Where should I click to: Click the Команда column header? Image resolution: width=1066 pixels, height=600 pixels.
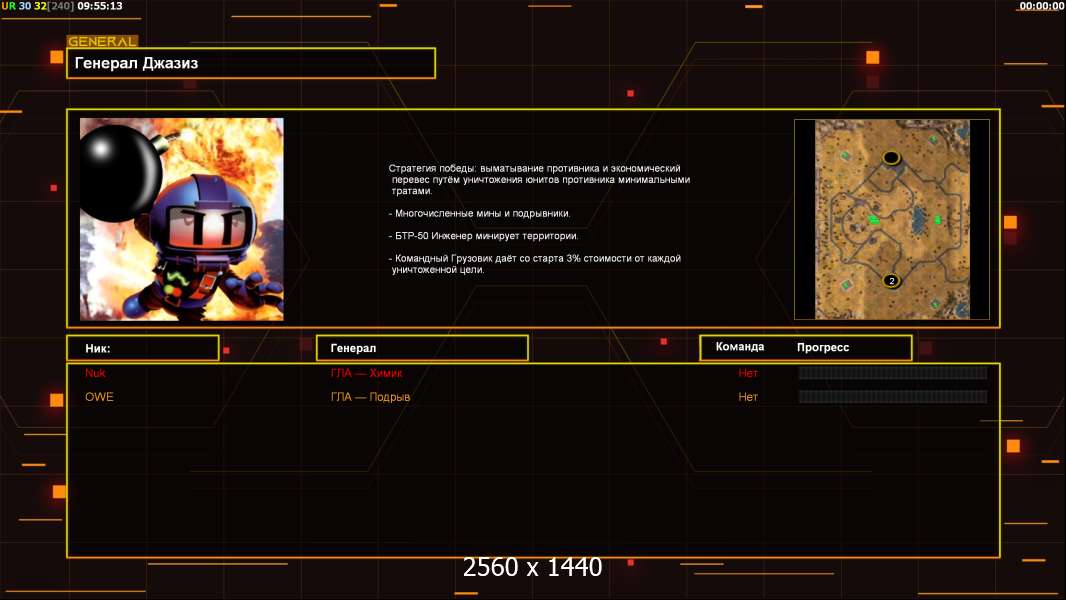(x=740, y=347)
